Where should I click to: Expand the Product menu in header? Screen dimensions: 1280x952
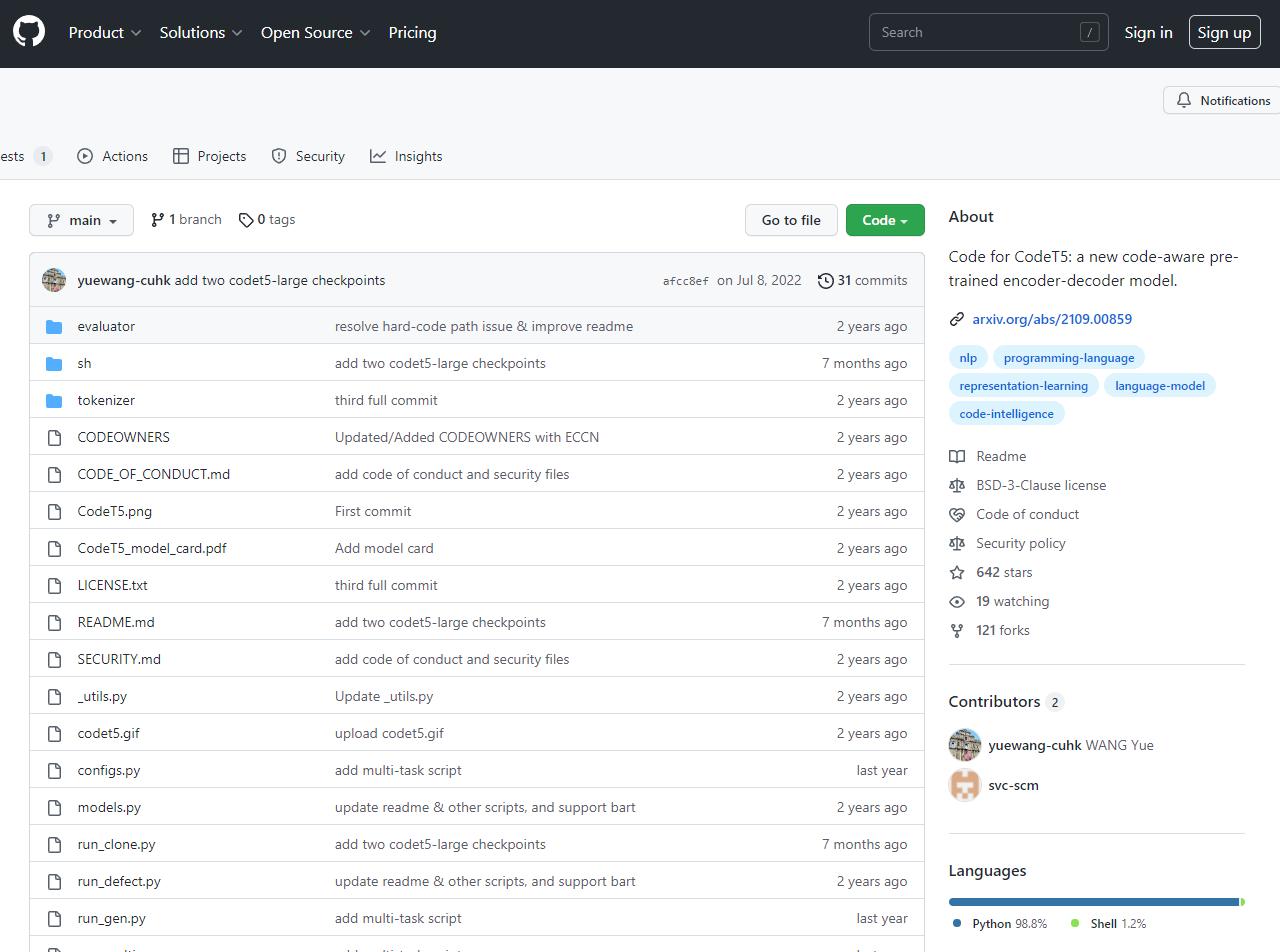click(105, 33)
